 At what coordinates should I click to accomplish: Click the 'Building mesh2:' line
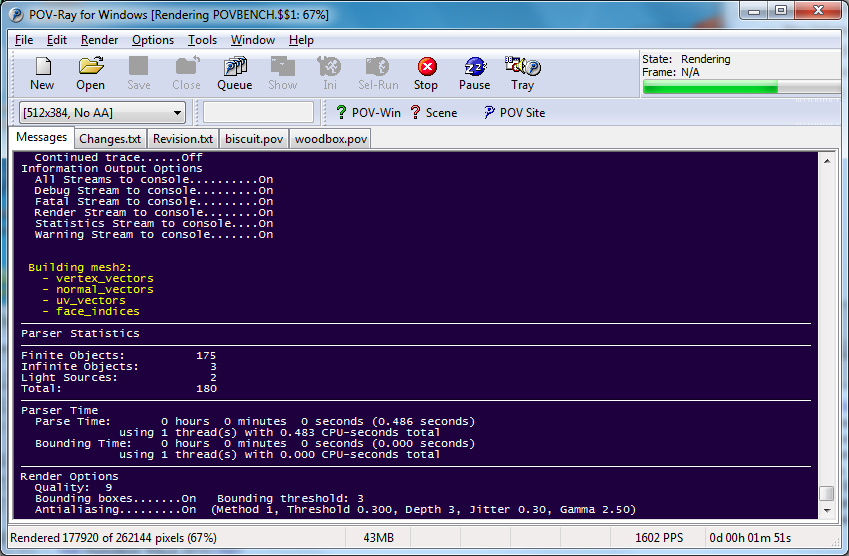pyautogui.click(x=80, y=267)
